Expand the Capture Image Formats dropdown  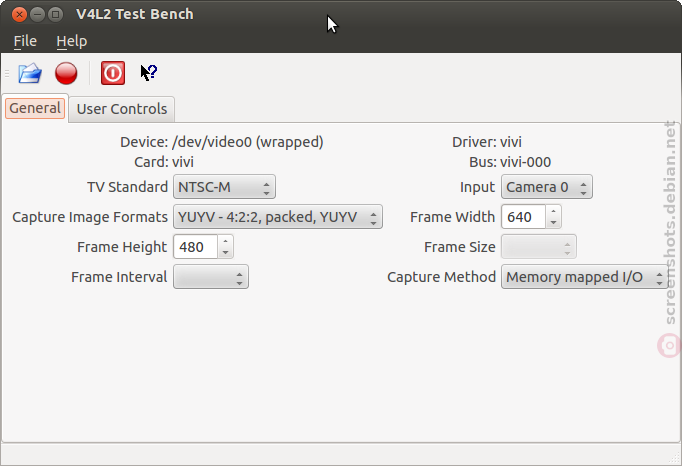278,217
